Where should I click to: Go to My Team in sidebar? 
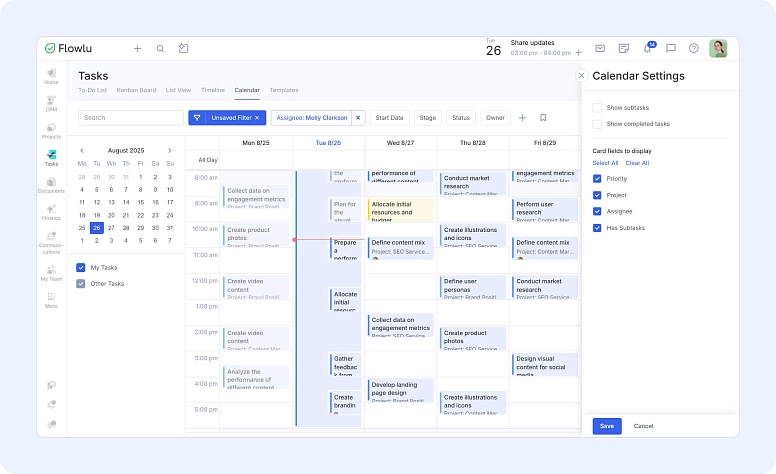coord(51,271)
